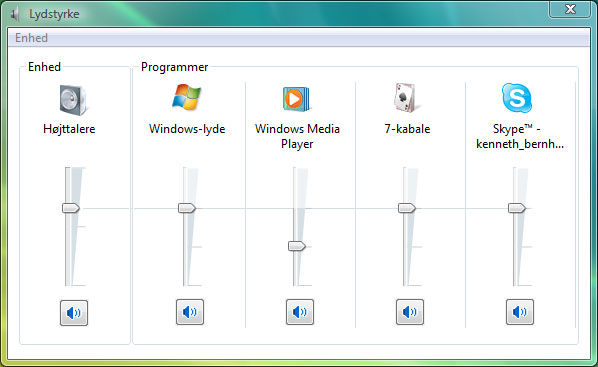Click the Windows Media Player icon
The height and width of the screenshot is (367, 598).
coord(296,99)
